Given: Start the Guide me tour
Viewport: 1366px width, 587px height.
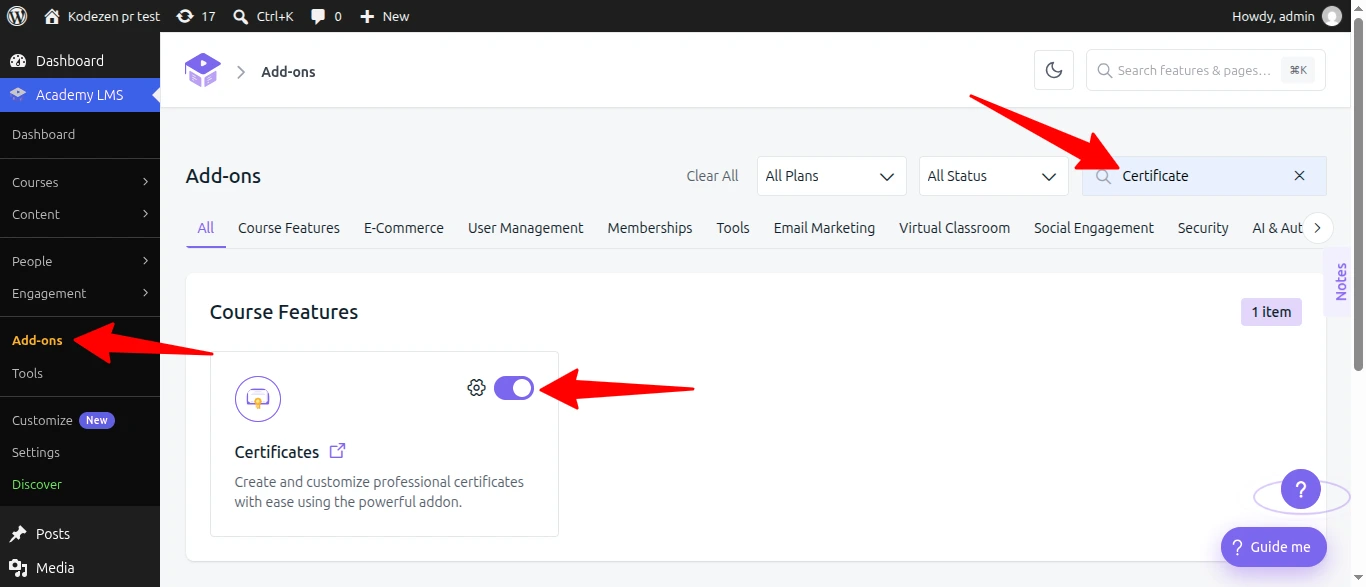Looking at the screenshot, I should (x=1274, y=547).
